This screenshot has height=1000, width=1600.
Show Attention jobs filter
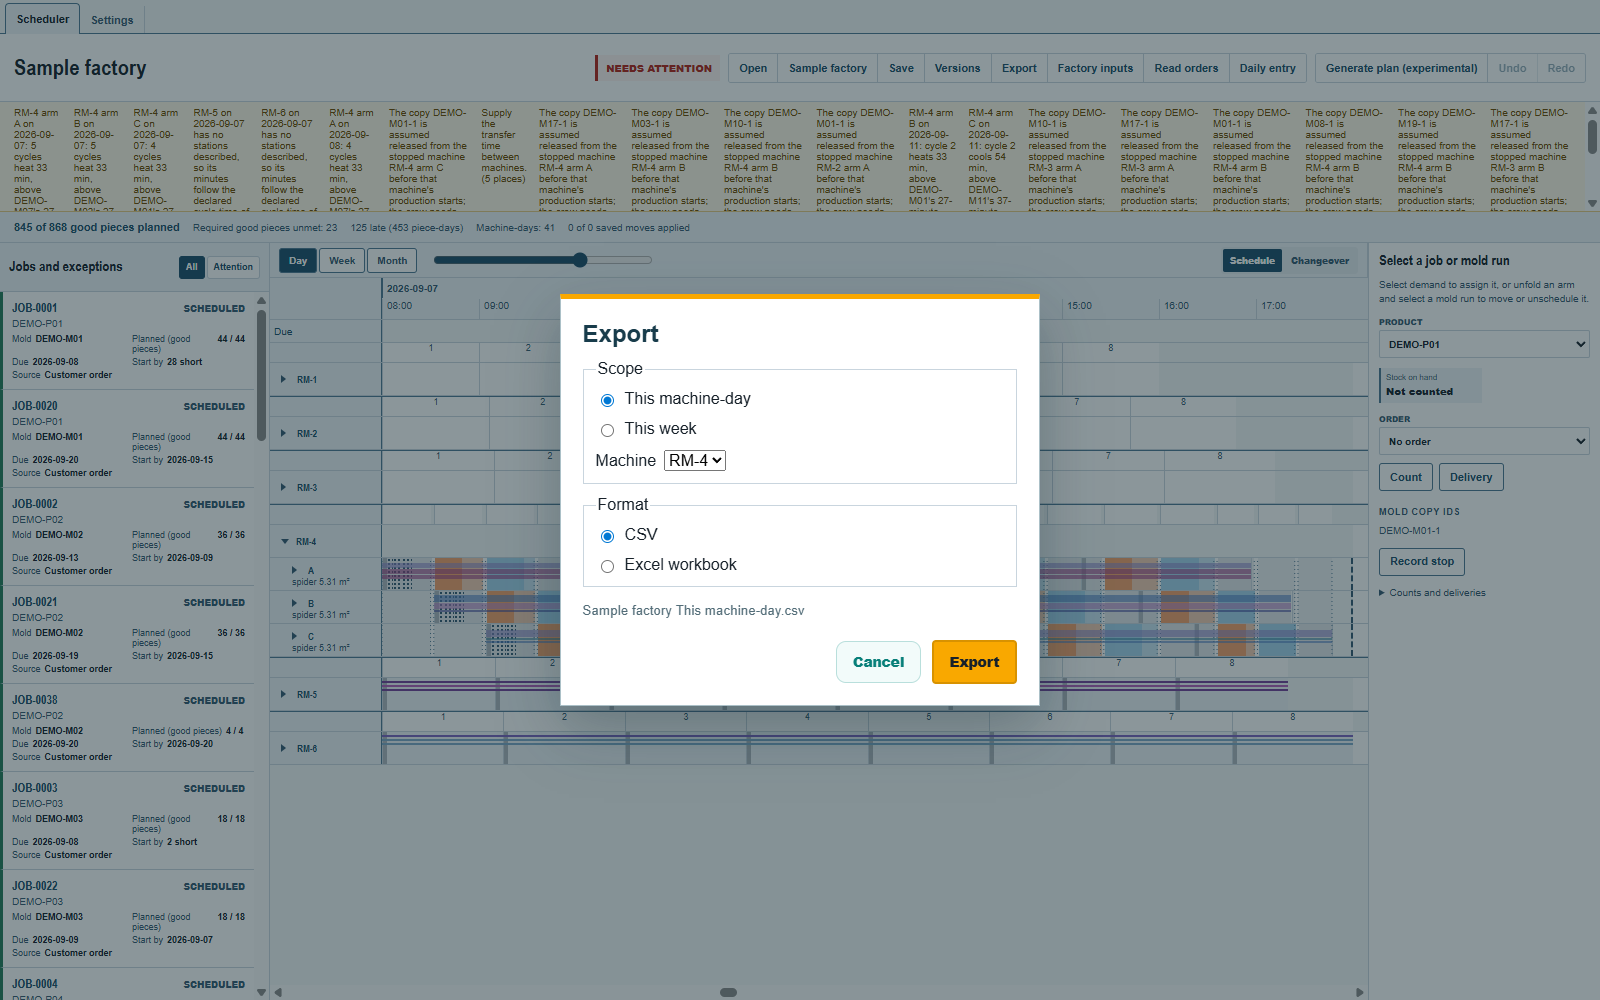[233, 267]
